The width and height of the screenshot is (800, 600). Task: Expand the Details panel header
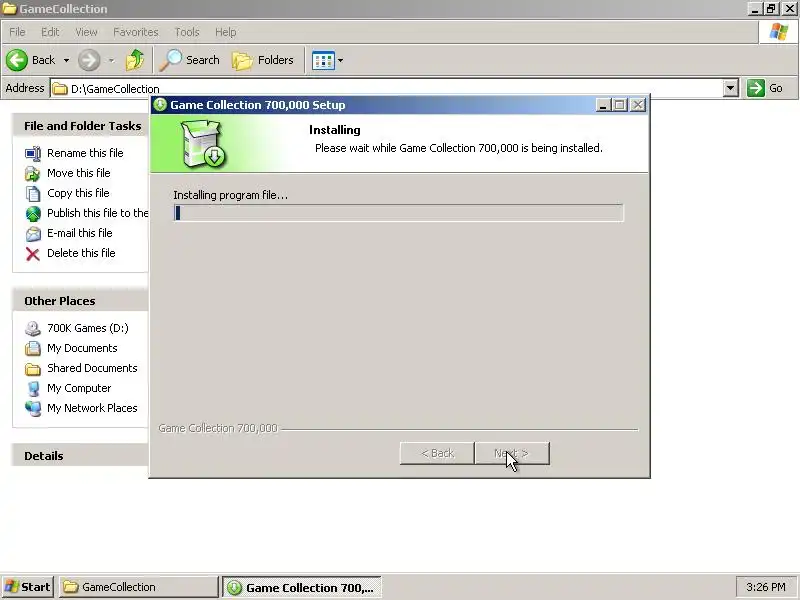80,456
